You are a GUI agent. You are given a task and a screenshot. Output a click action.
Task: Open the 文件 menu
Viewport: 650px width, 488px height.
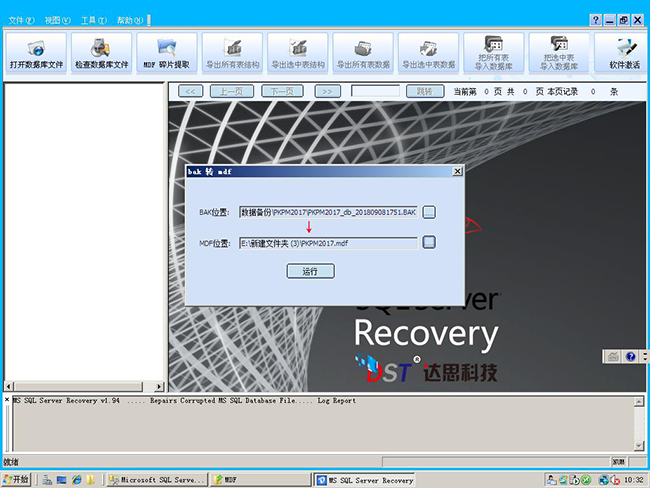pos(21,20)
